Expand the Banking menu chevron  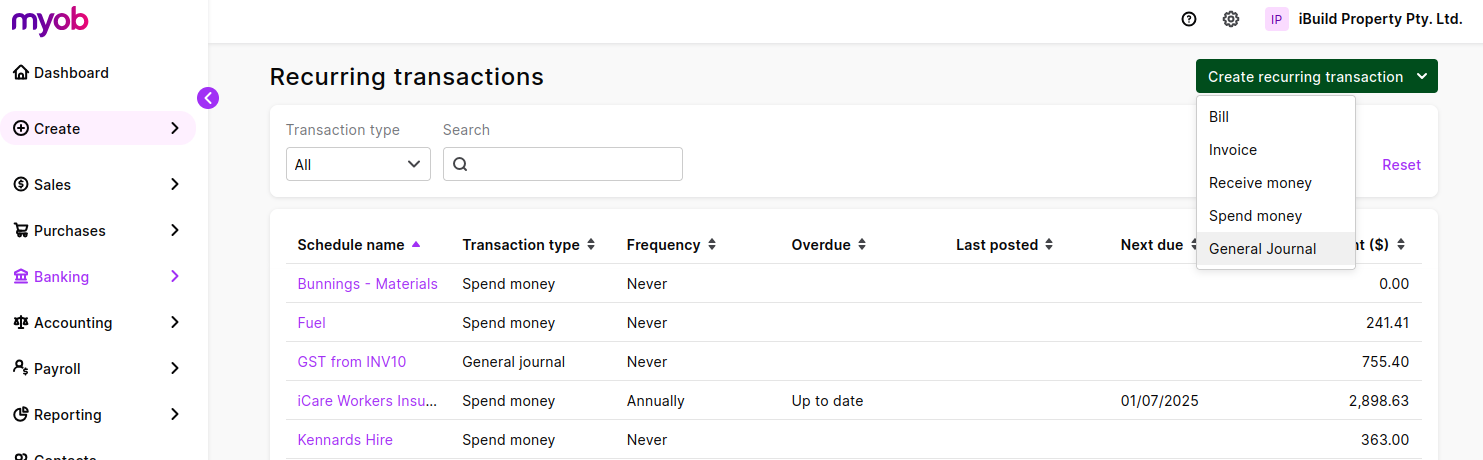pos(175,277)
